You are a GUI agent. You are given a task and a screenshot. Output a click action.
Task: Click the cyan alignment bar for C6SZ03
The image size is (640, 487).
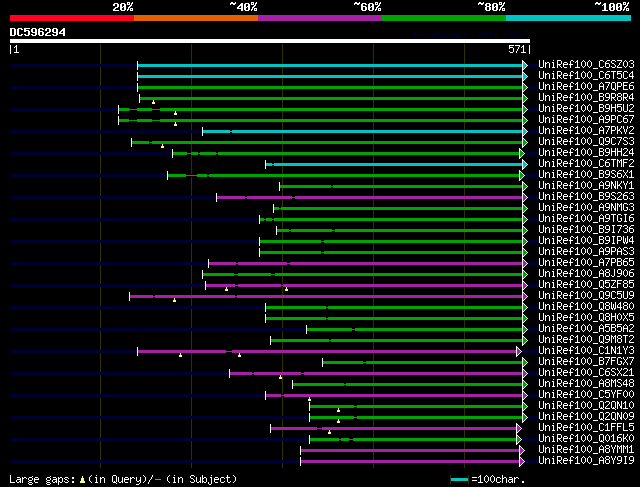click(x=332, y=65)
